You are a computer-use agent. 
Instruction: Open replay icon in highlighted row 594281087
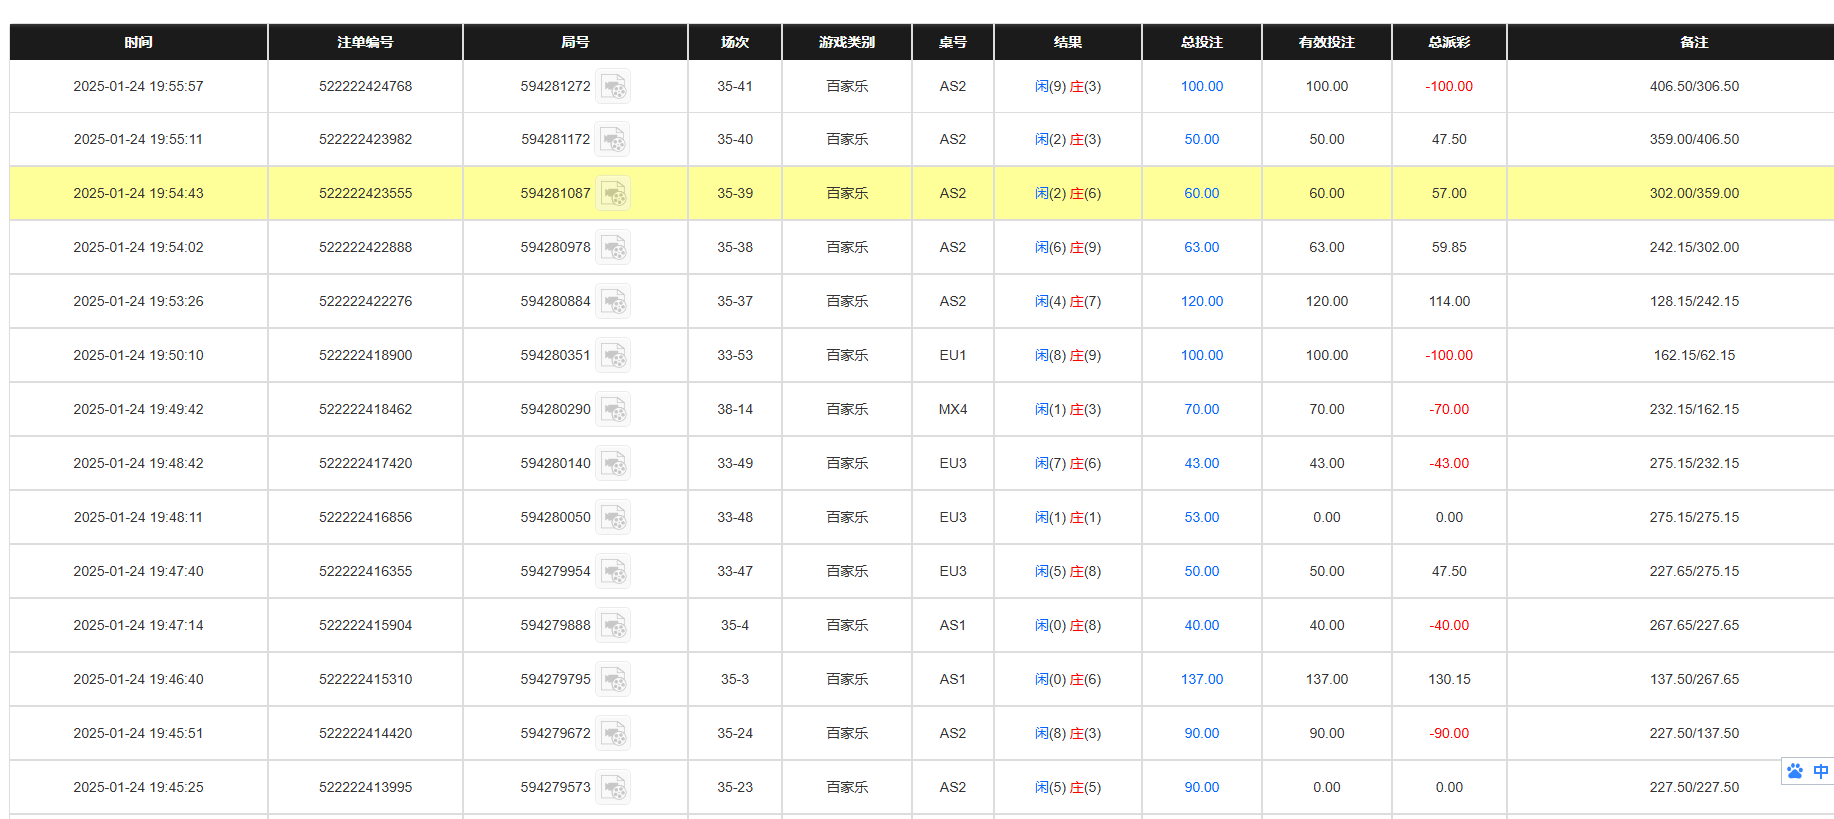point(613,194)
